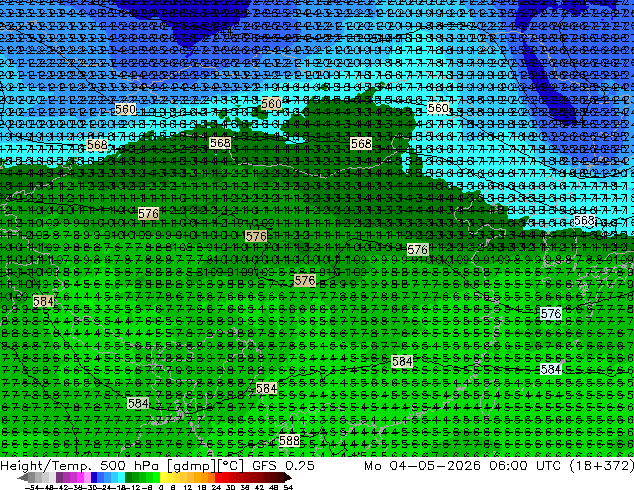Click the '(18+372)' forecast run text
This screenshot has height=490, width=634.
pos(601,466)
